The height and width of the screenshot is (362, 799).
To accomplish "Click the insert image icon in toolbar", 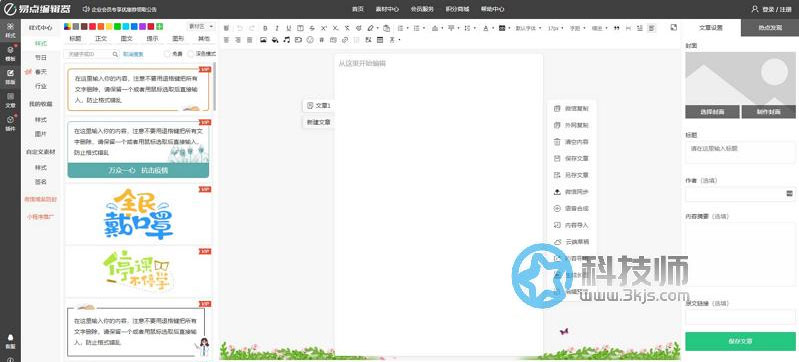I will click(x=263, y=39).
